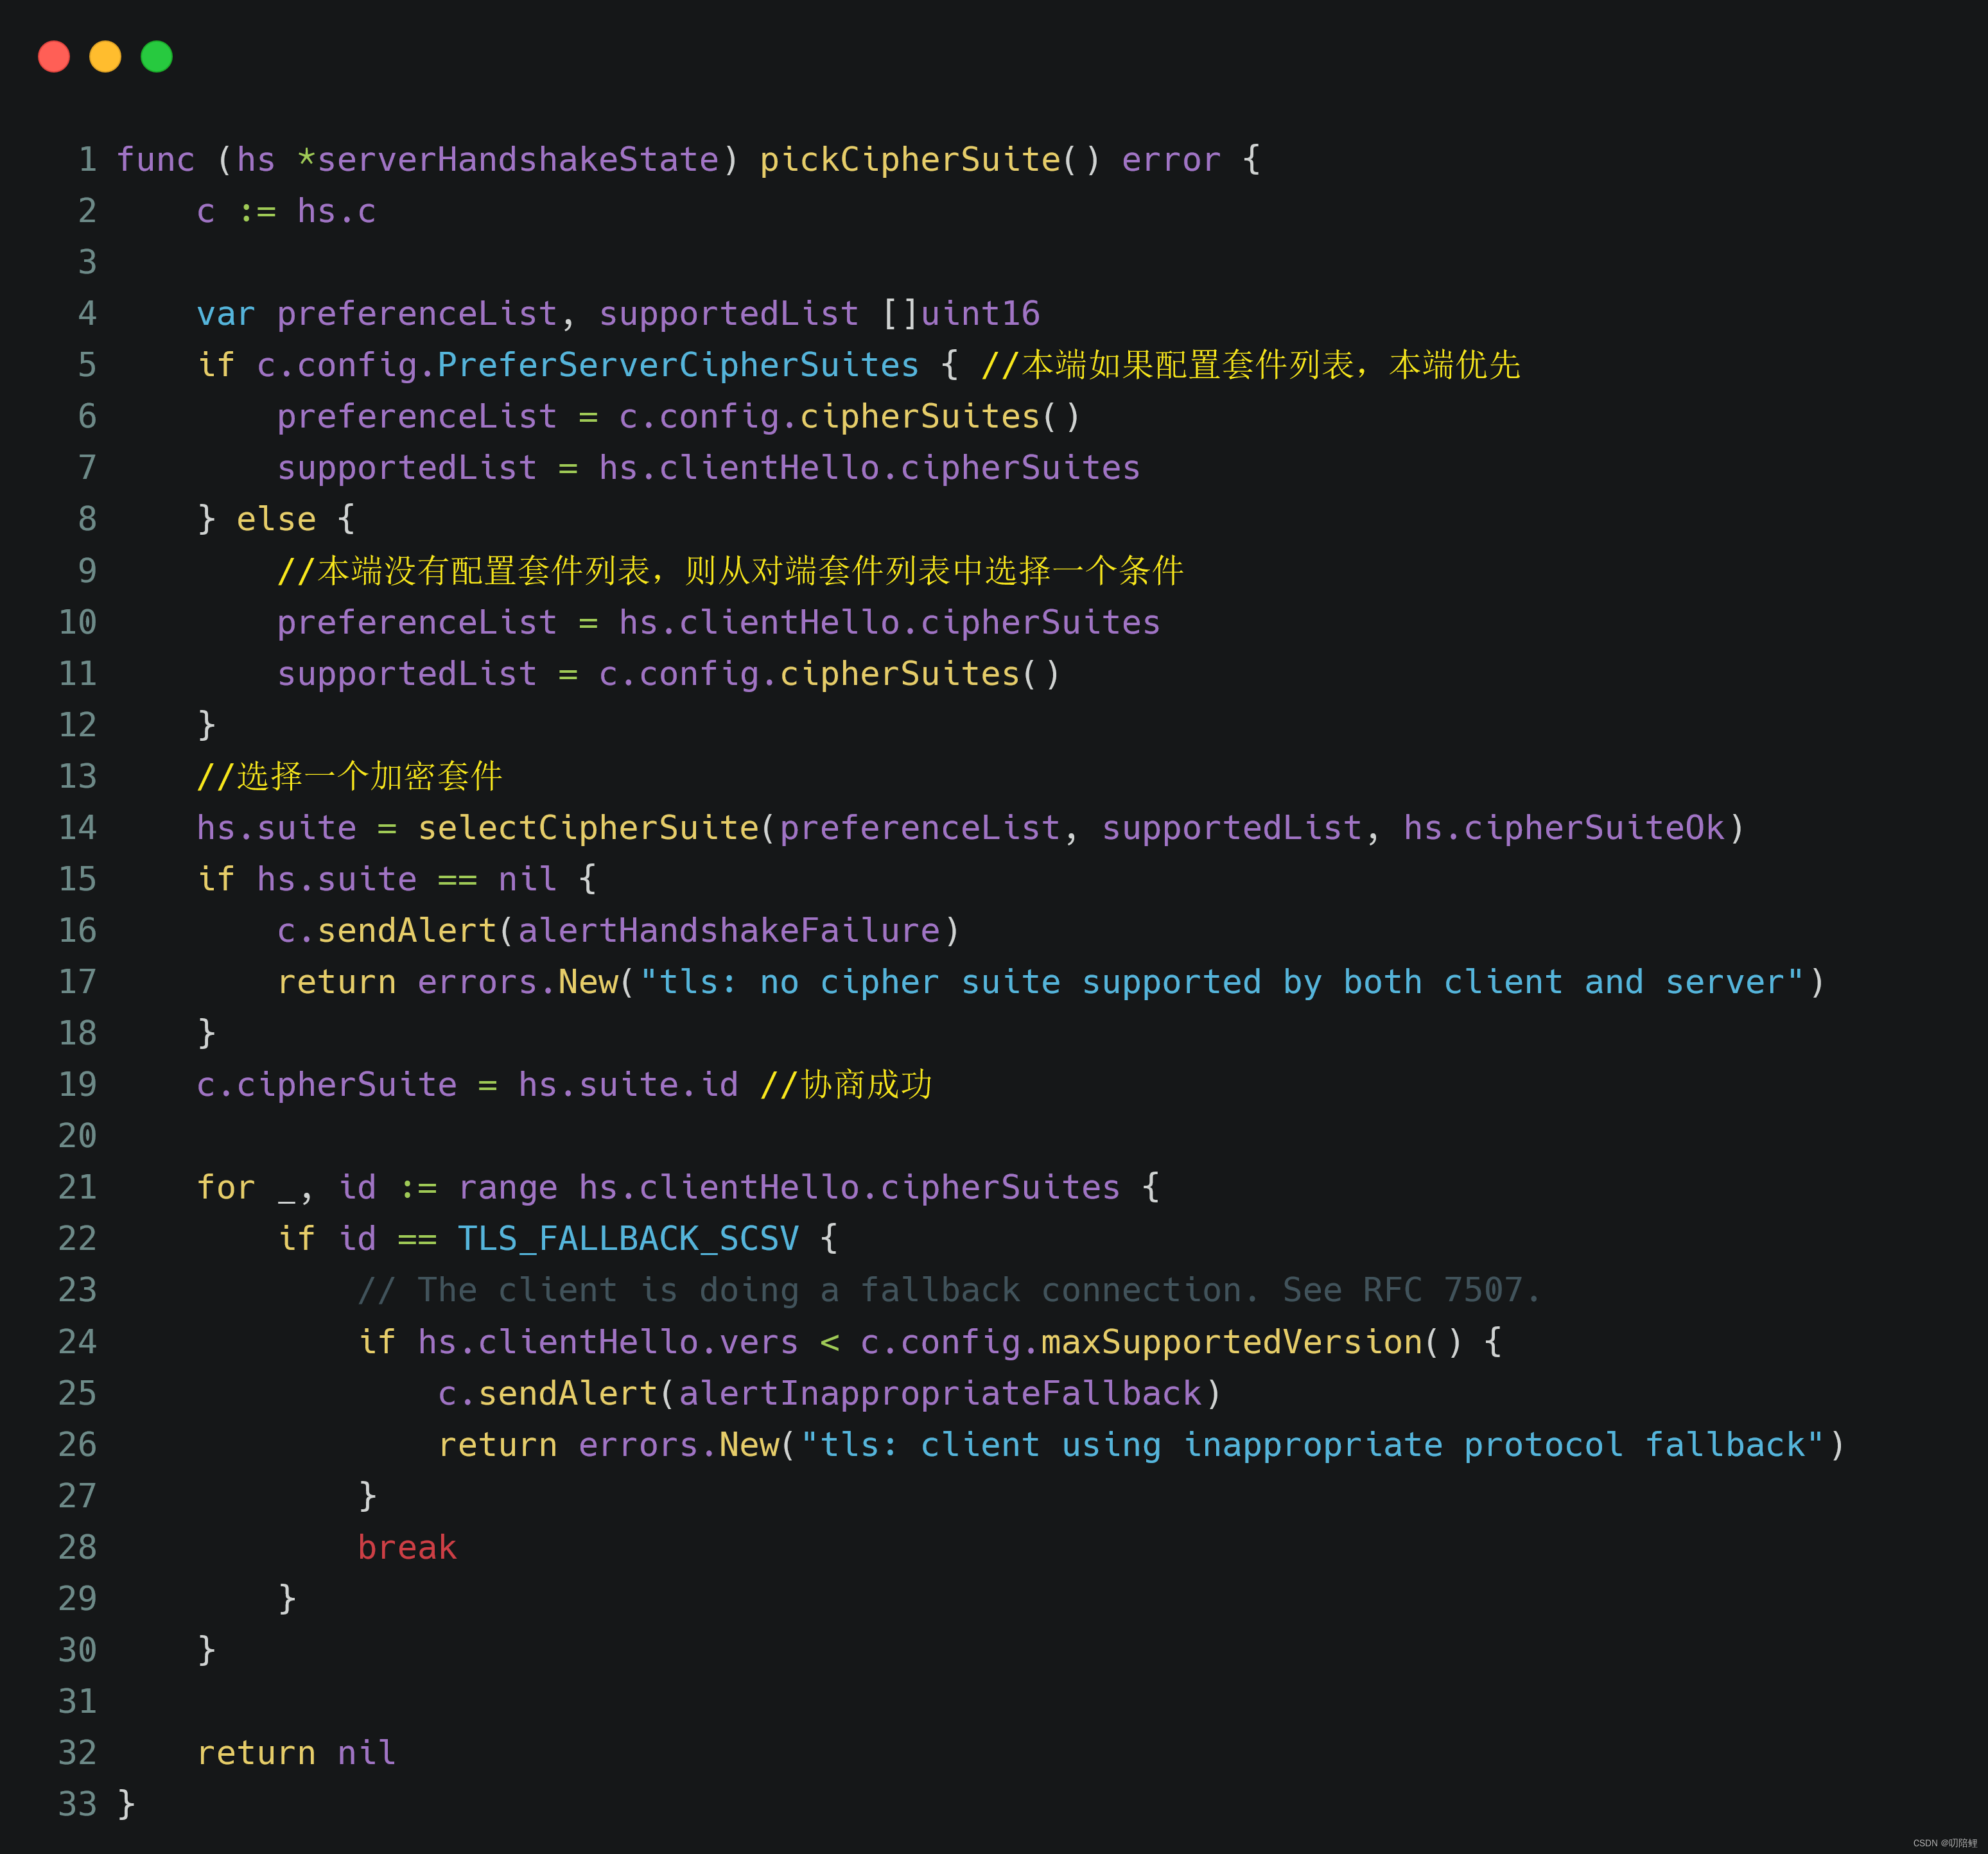The width and height of the screenshot is (1988, 1854).
Task: Click the red break keyword
Action: tap(407, 1548)
